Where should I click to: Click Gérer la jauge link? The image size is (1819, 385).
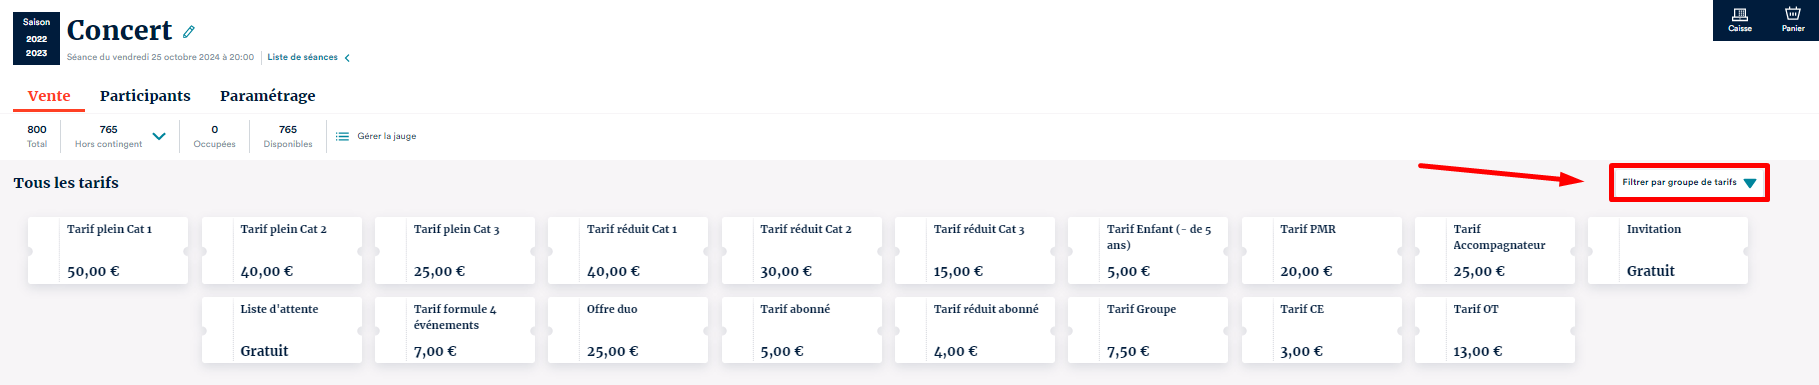(x=387, y=136)
